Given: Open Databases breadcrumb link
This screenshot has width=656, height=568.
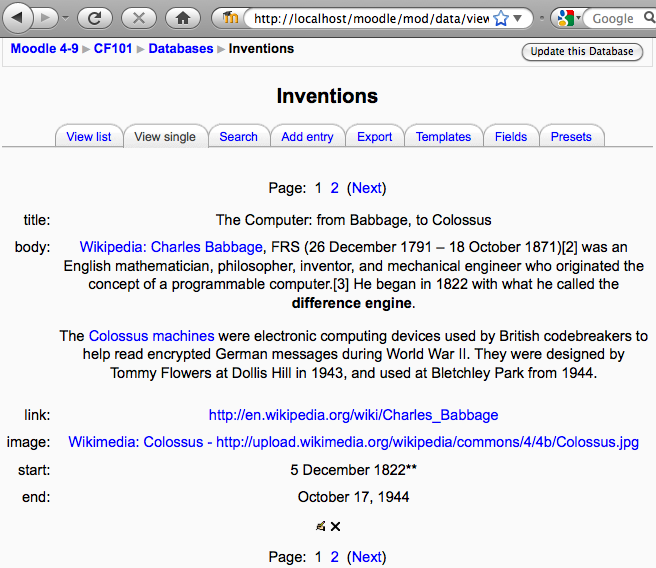Looking at the screenshot, I should tap(181, 49).
